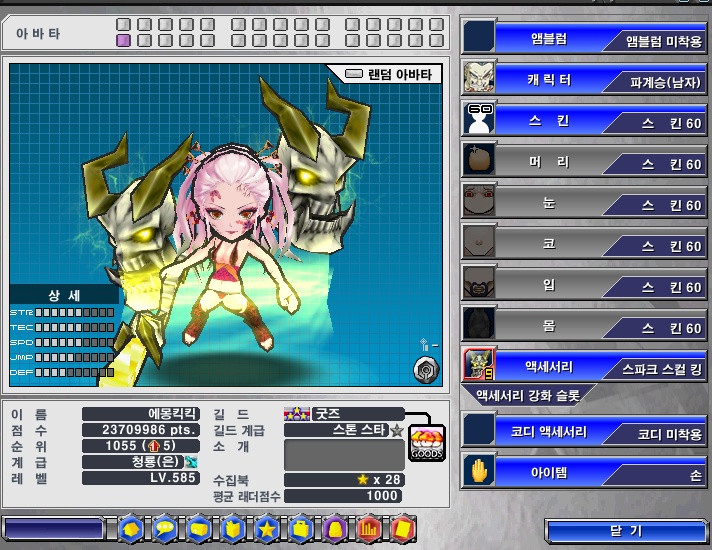Click the eyes part thumbnail icon

[479, 200]
